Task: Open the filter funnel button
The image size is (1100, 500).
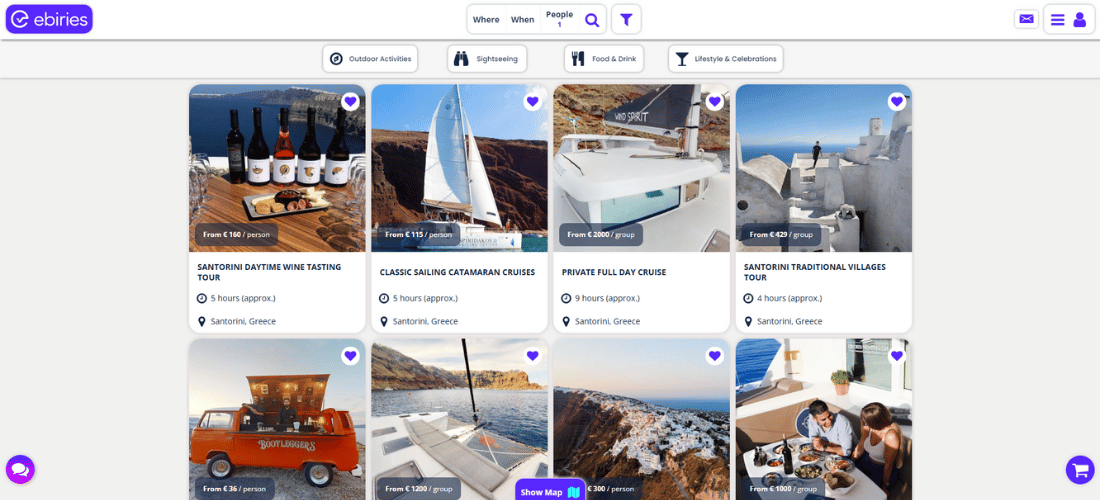Action: click(x=626, y=20)
